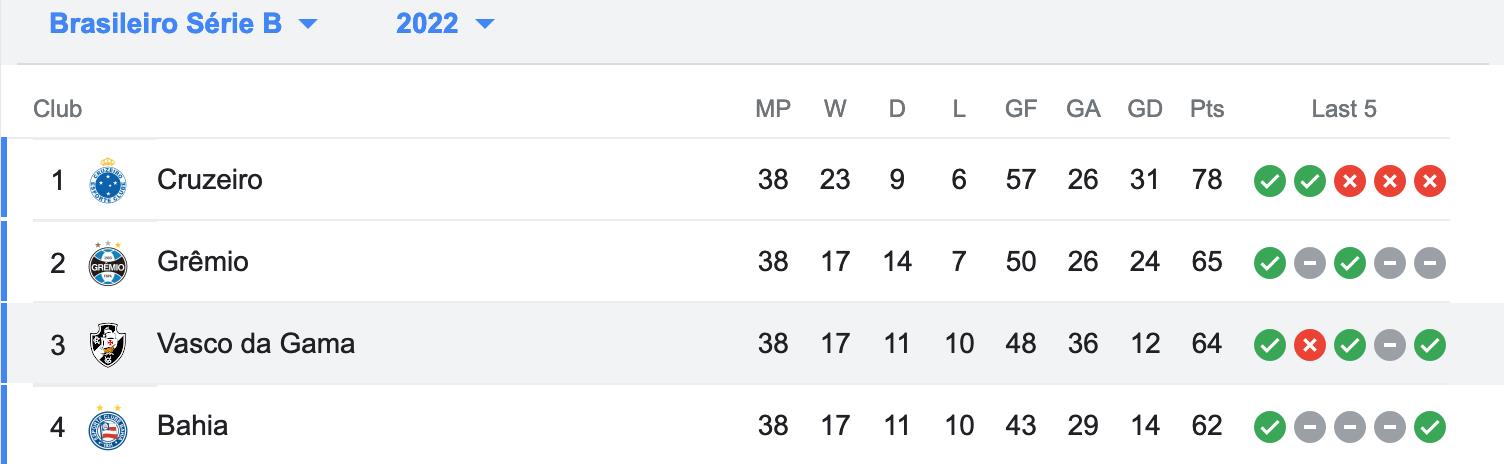Click the Last 5 column header

[1344, 109]
